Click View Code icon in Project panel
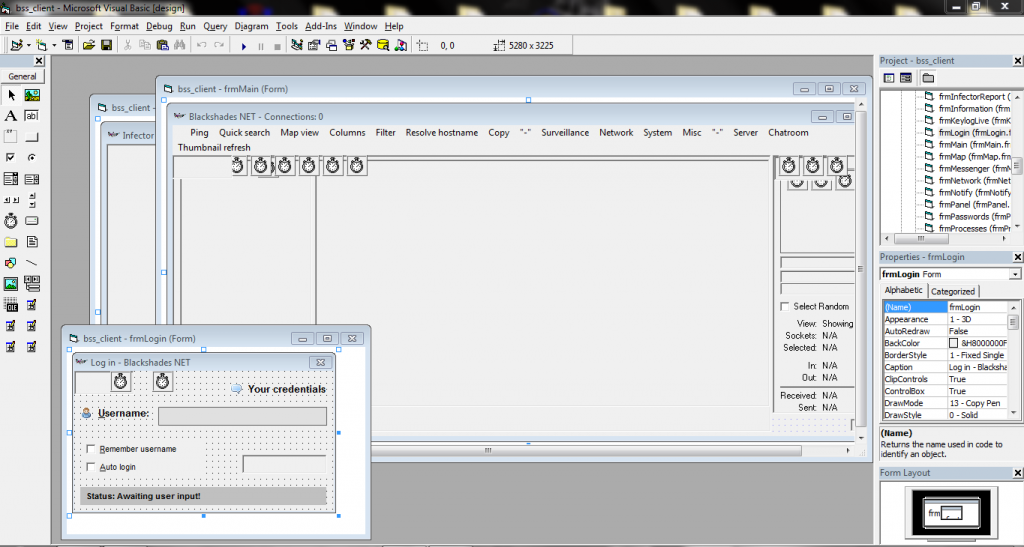 click(x=889, y=78)
